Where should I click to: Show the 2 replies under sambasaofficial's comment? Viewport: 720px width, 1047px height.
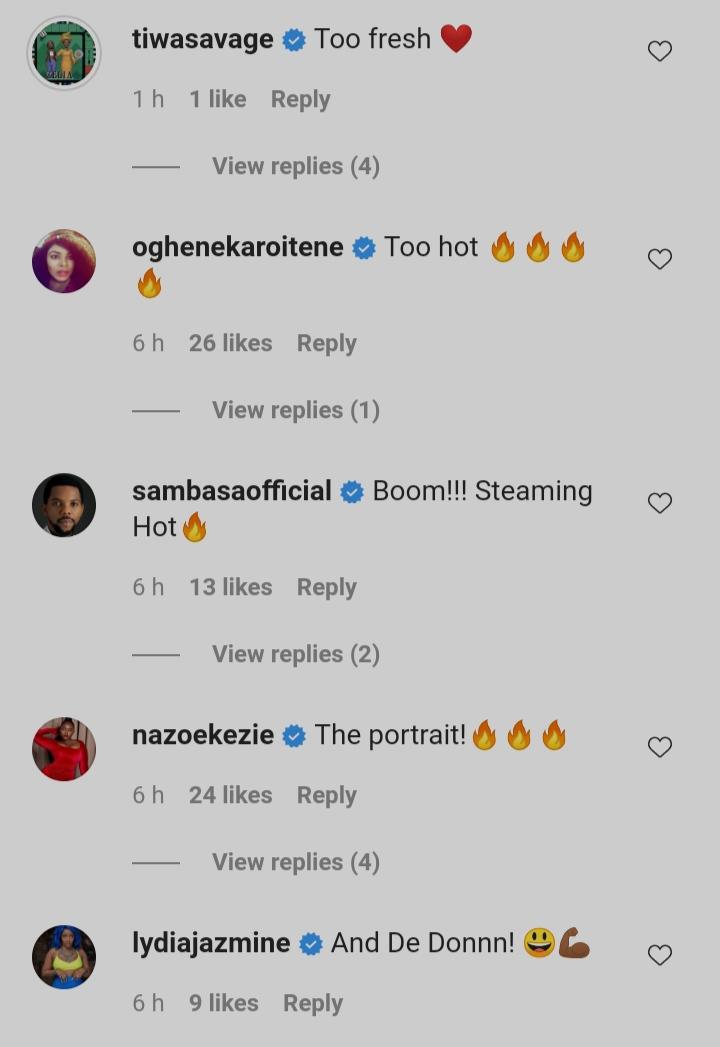295,654
